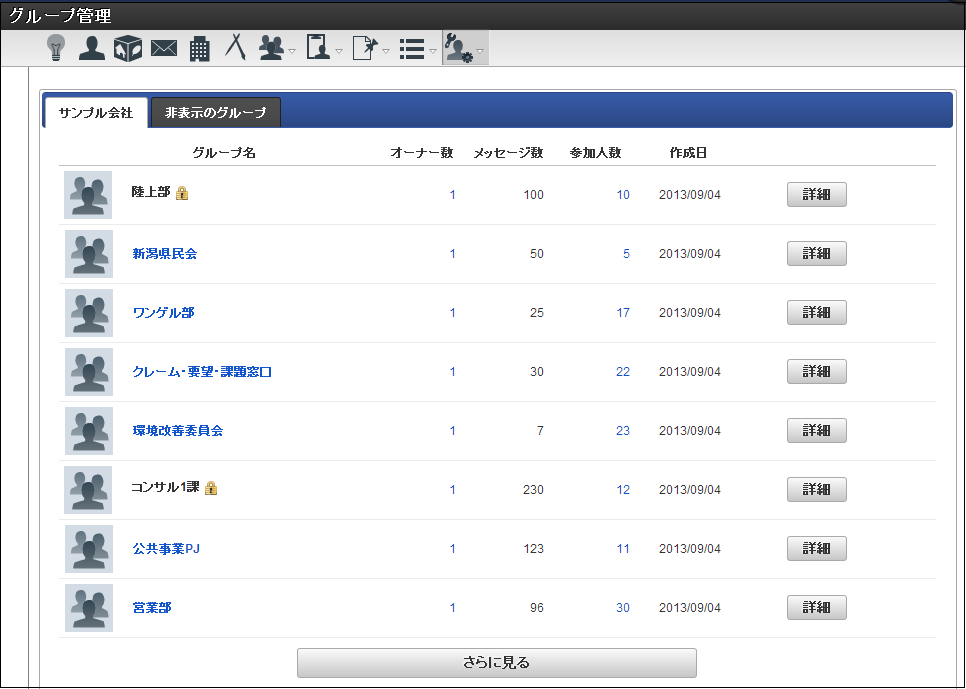Select the drafting compass icon

coord(235,47)
